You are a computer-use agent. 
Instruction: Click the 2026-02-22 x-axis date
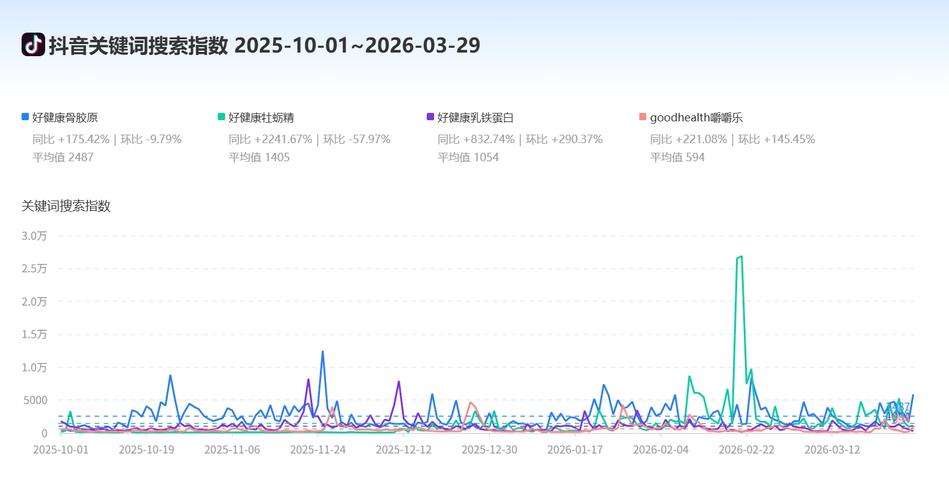(x=746, y=450)
